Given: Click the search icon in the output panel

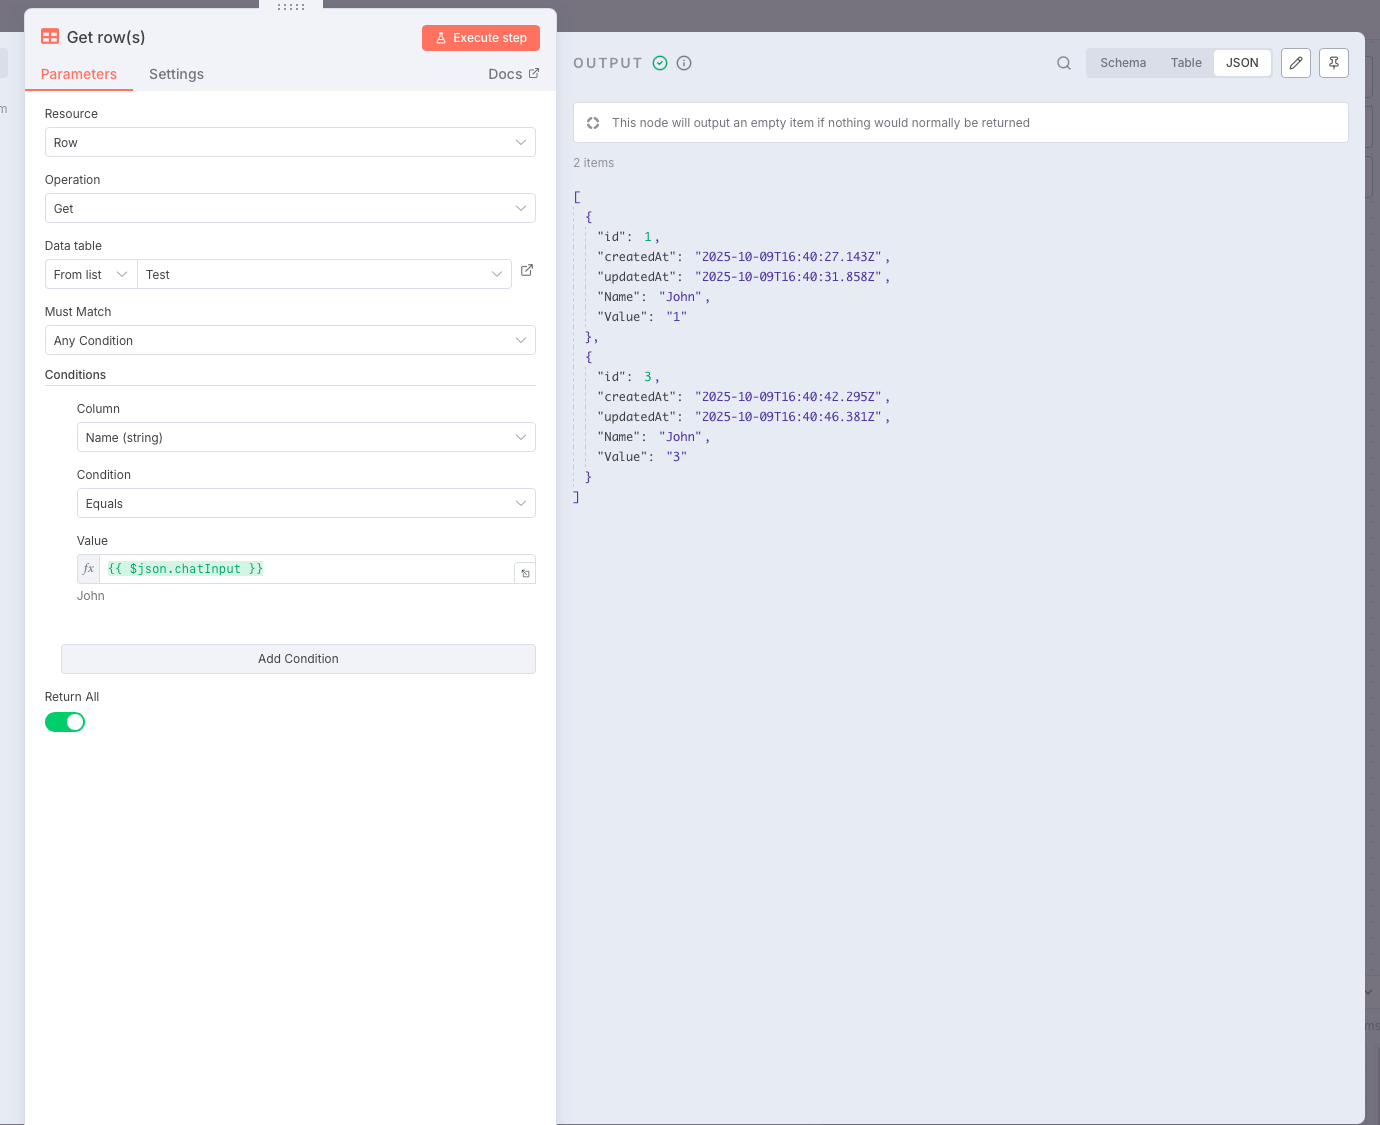Looking at the screenshot, I should (x=1063, y=62).
